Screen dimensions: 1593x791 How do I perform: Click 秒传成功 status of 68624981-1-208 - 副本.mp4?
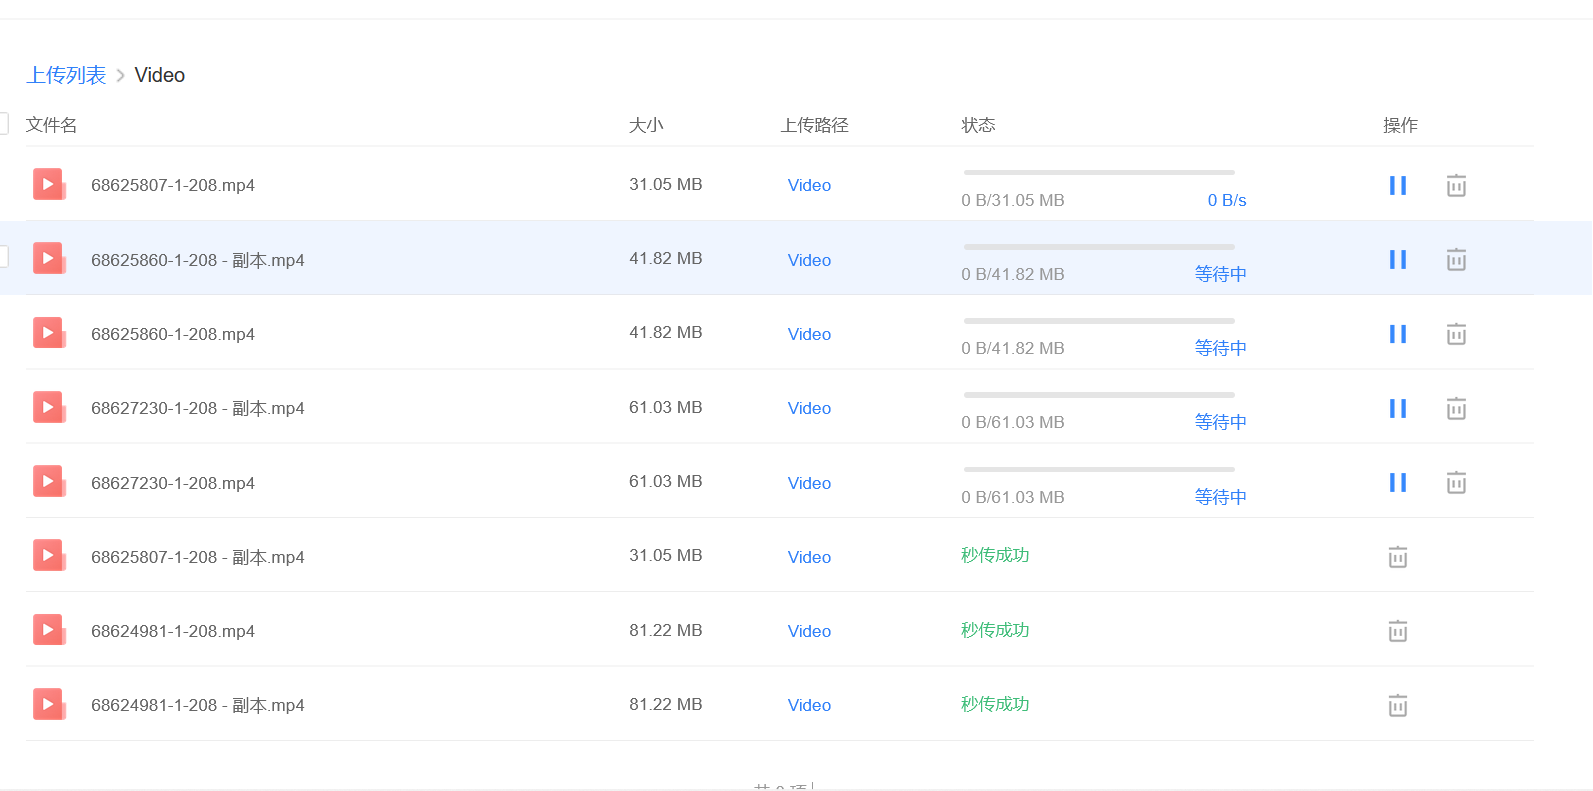tap(995, 704)
